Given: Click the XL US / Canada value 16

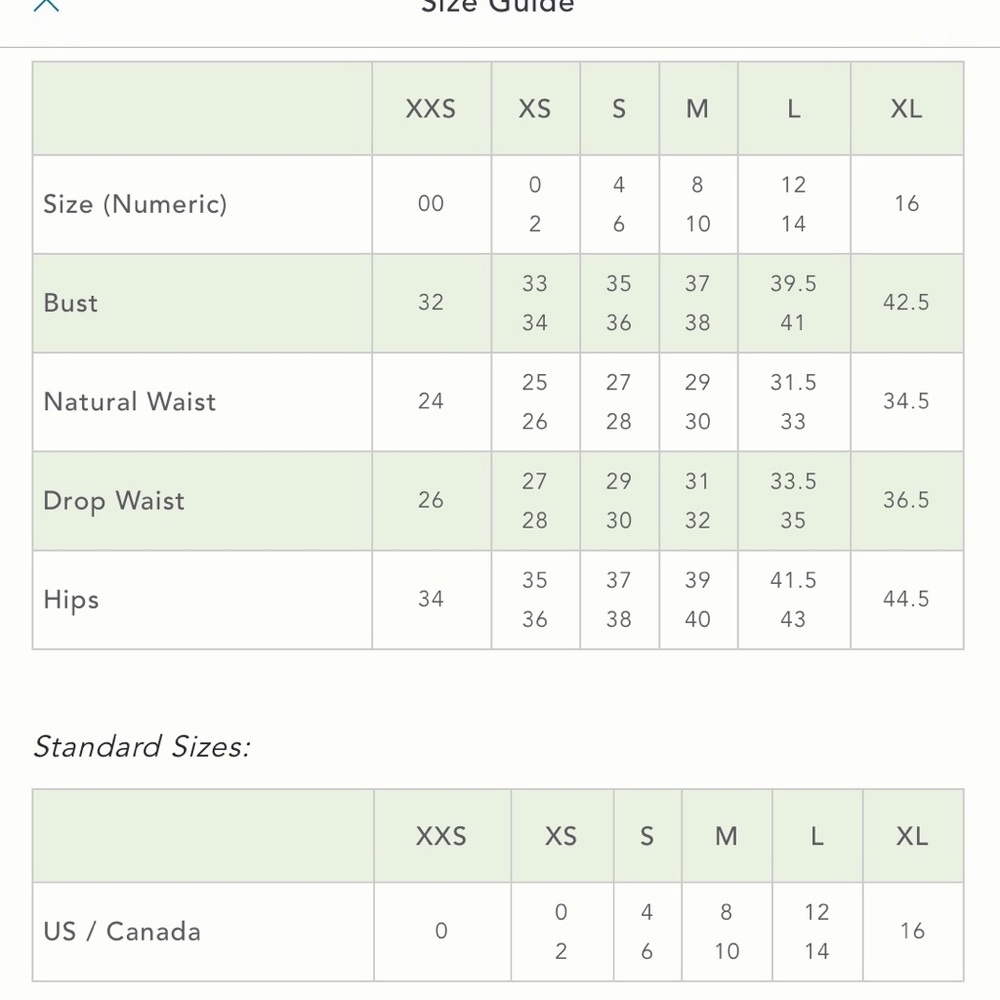Looking at the screenshot, I should click(x=913, y=931).
